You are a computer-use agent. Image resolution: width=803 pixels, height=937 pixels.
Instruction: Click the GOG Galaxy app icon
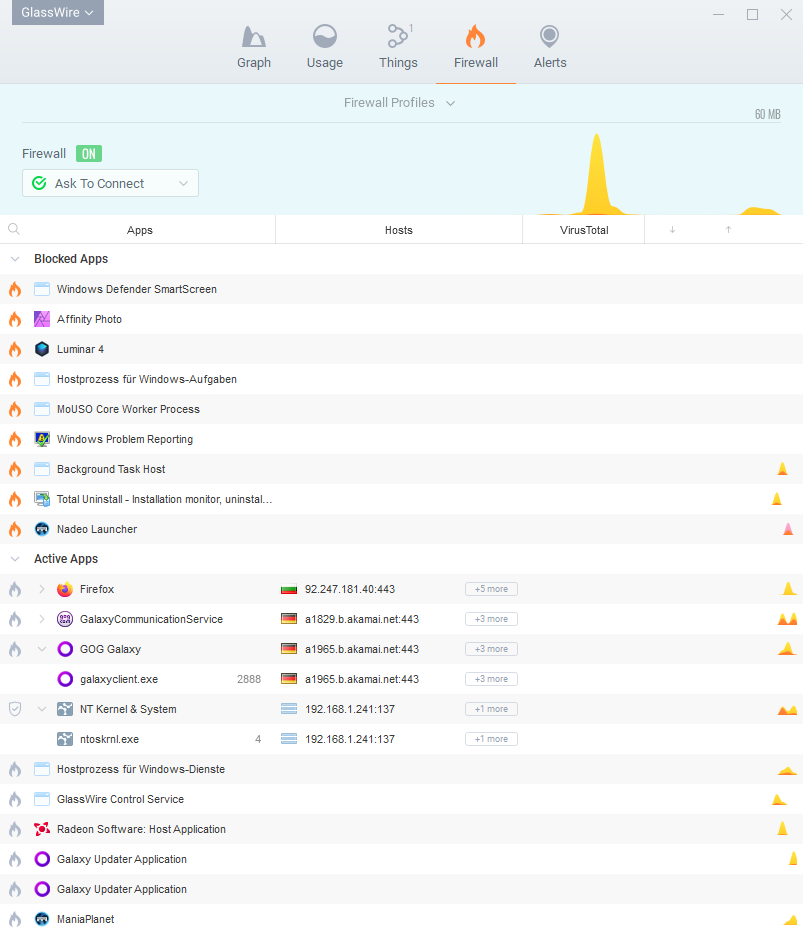[x=65, y=649]
